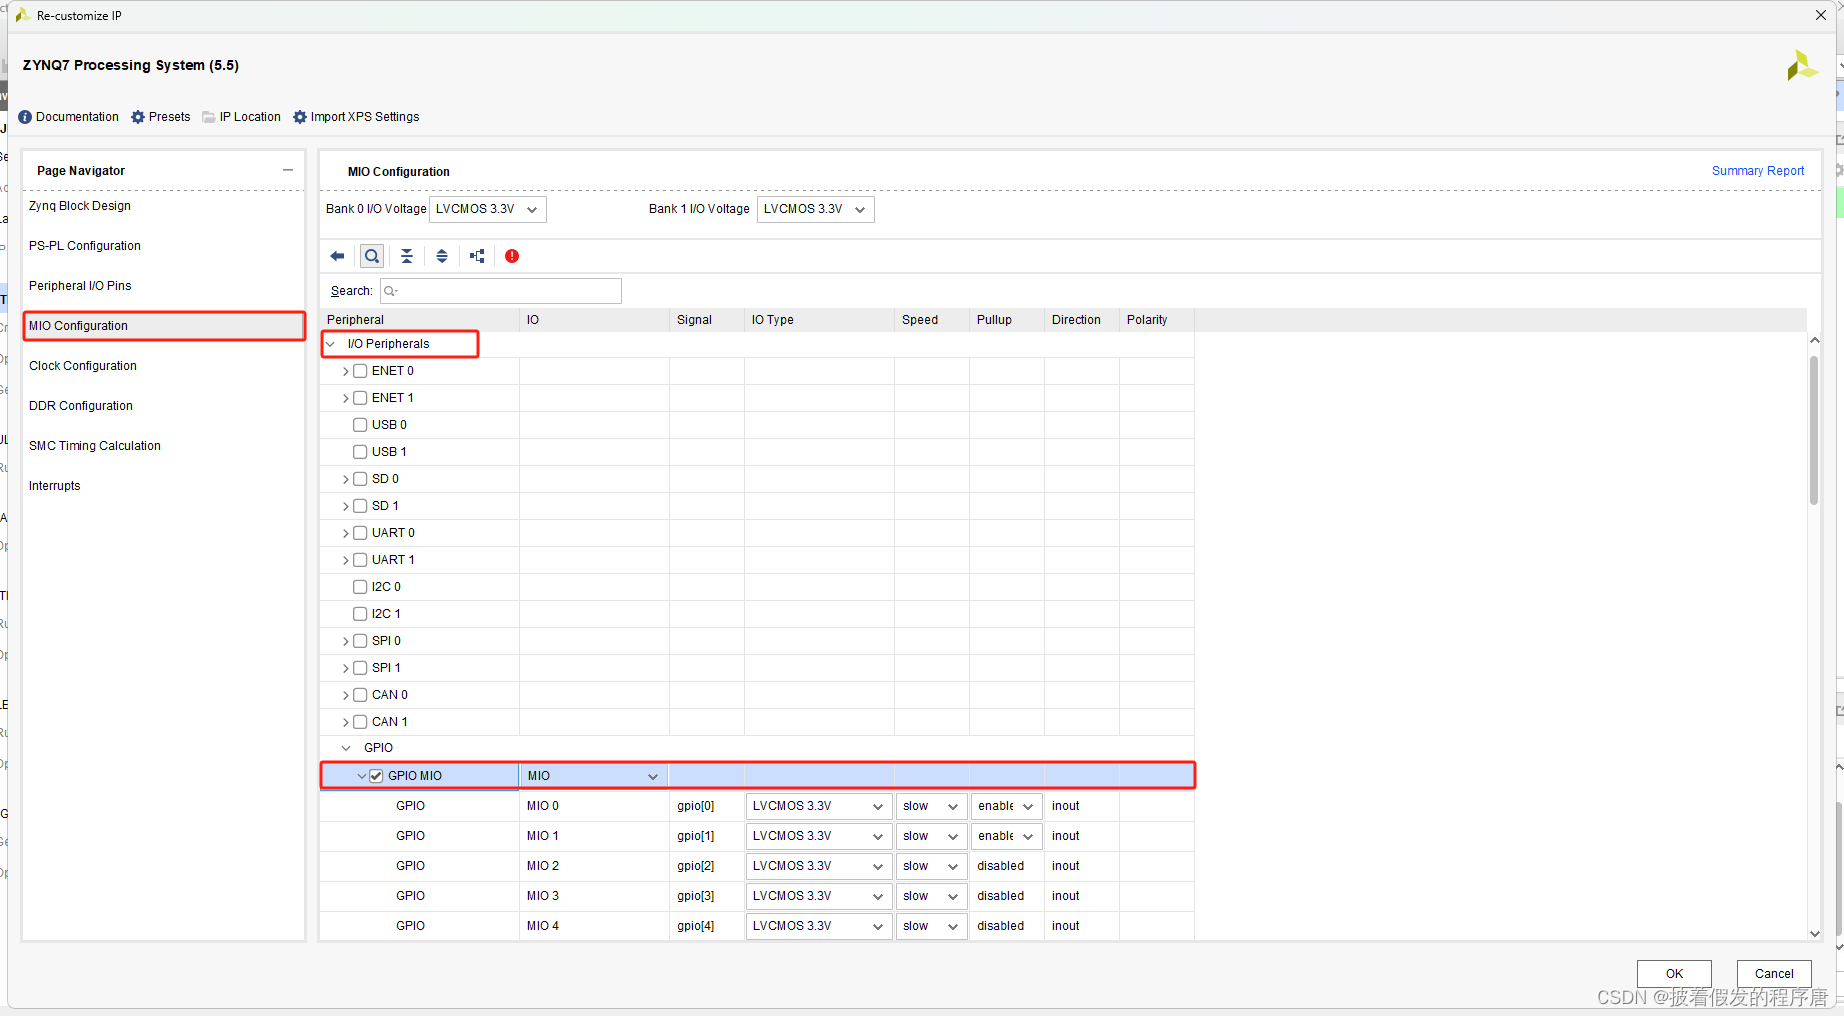Open Peripheral I/O Pins page

click(80, 286)
